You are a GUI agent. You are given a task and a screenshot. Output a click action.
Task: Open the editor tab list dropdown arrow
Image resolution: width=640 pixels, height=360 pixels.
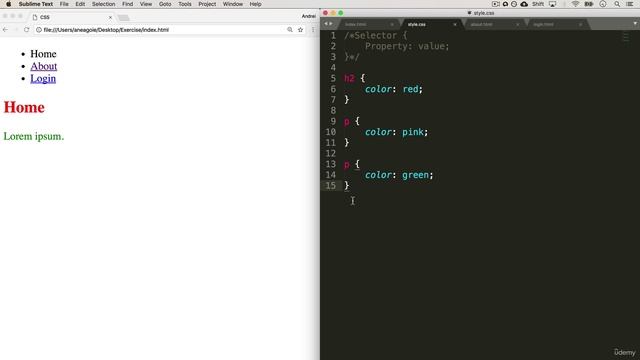(x=635, y=24)
